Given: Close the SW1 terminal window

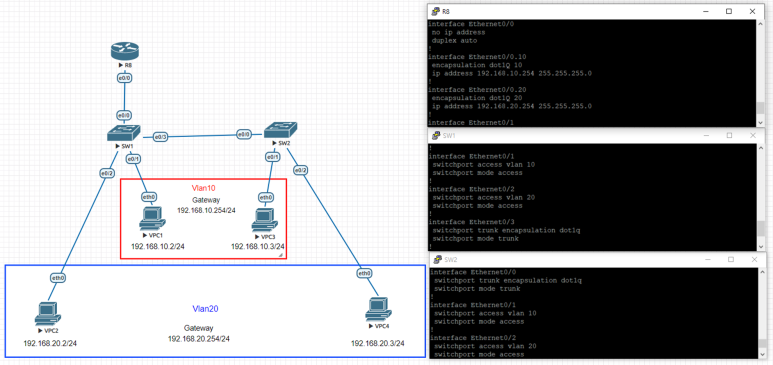Looking at the screenshot, I should (753, 136).
